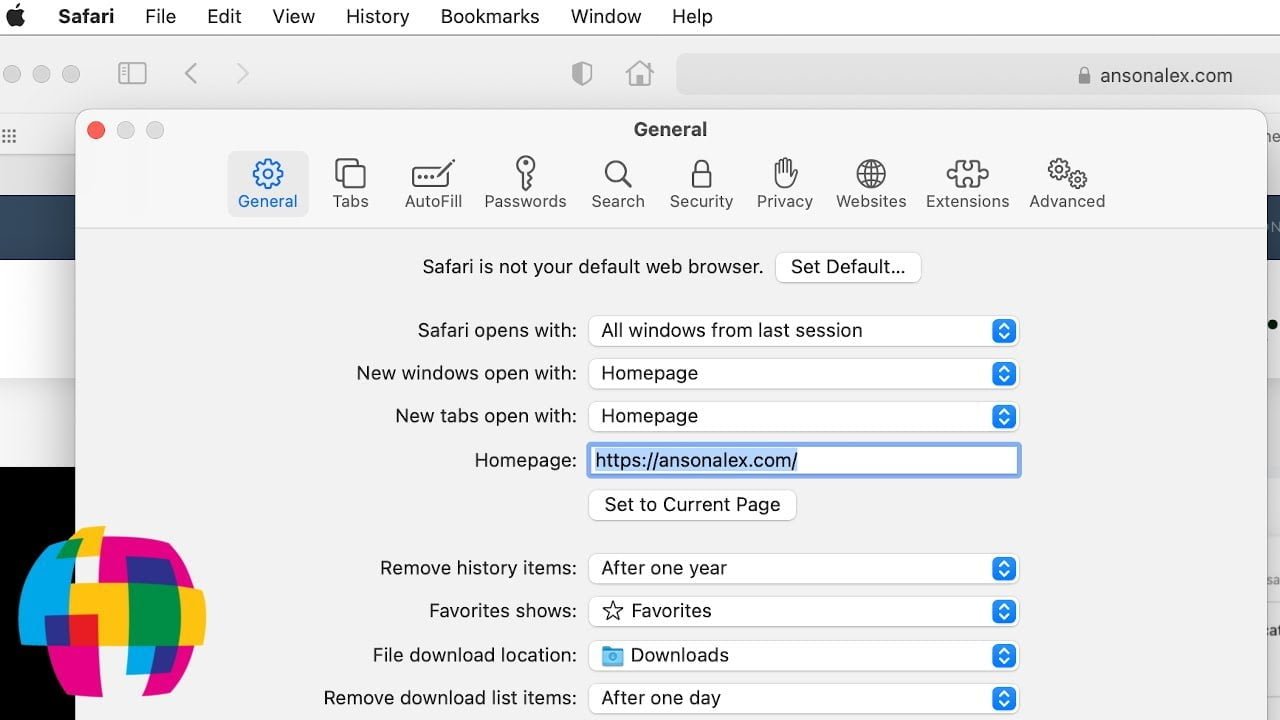
Task: Open the History menu
Action: pyautogui.click(x=377, y=16)
